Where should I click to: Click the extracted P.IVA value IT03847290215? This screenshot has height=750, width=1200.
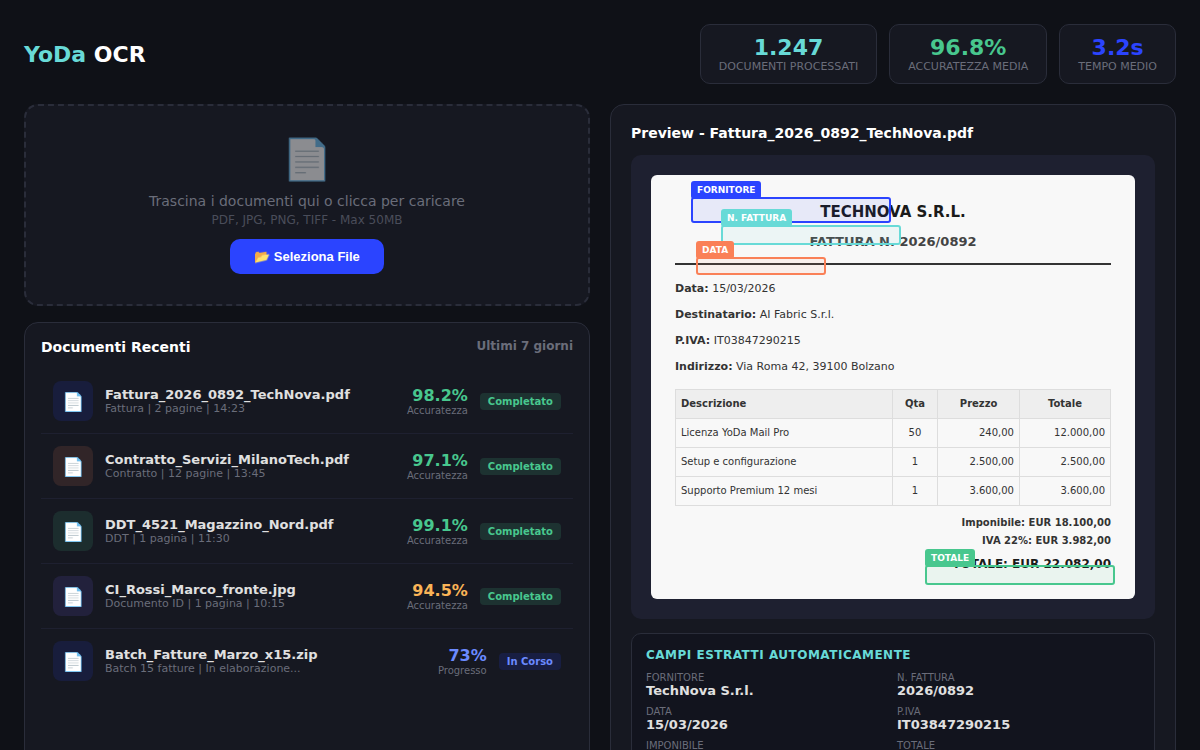(953, 724)
